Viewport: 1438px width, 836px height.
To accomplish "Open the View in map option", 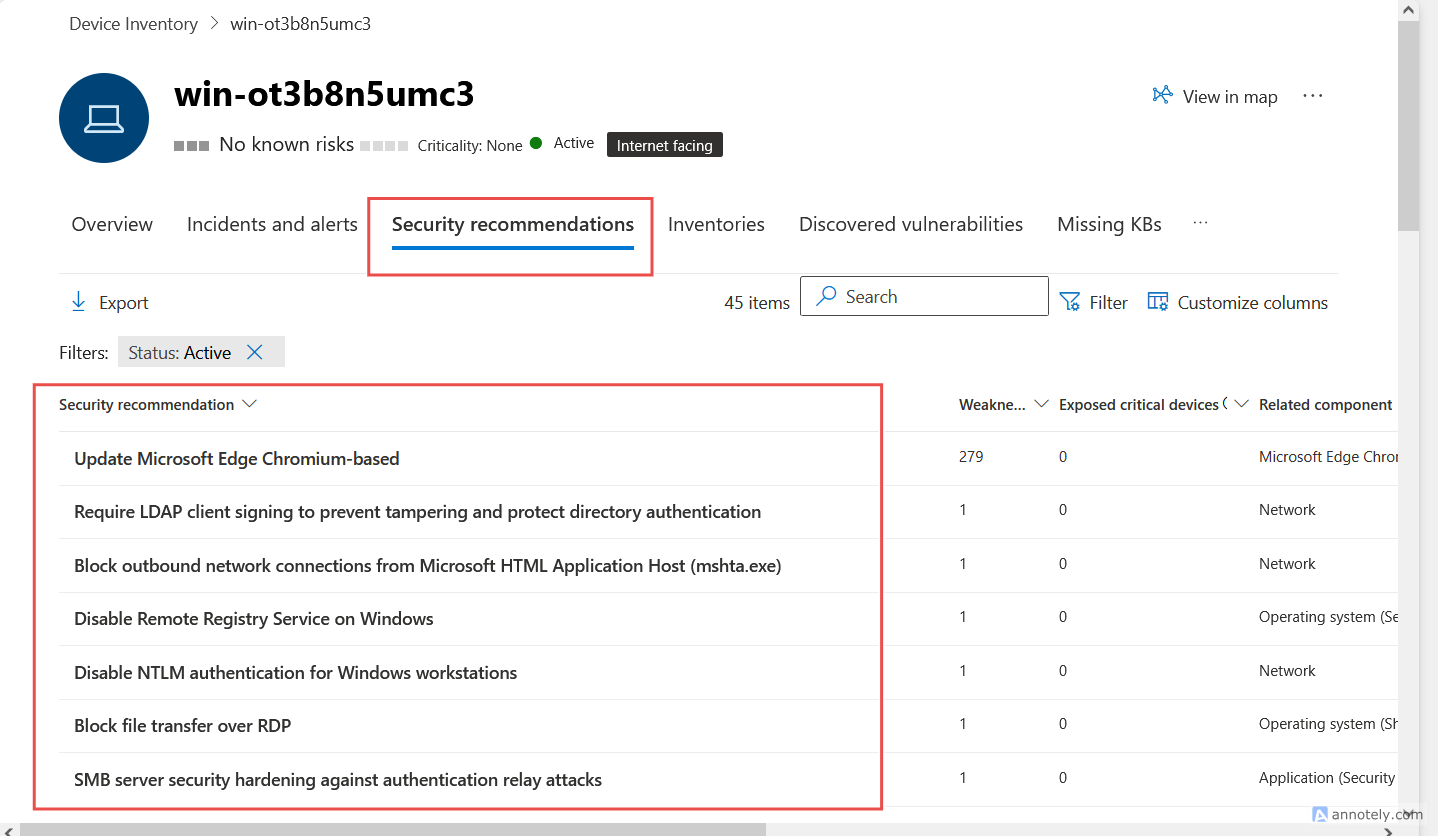I will click(1215, 96).
